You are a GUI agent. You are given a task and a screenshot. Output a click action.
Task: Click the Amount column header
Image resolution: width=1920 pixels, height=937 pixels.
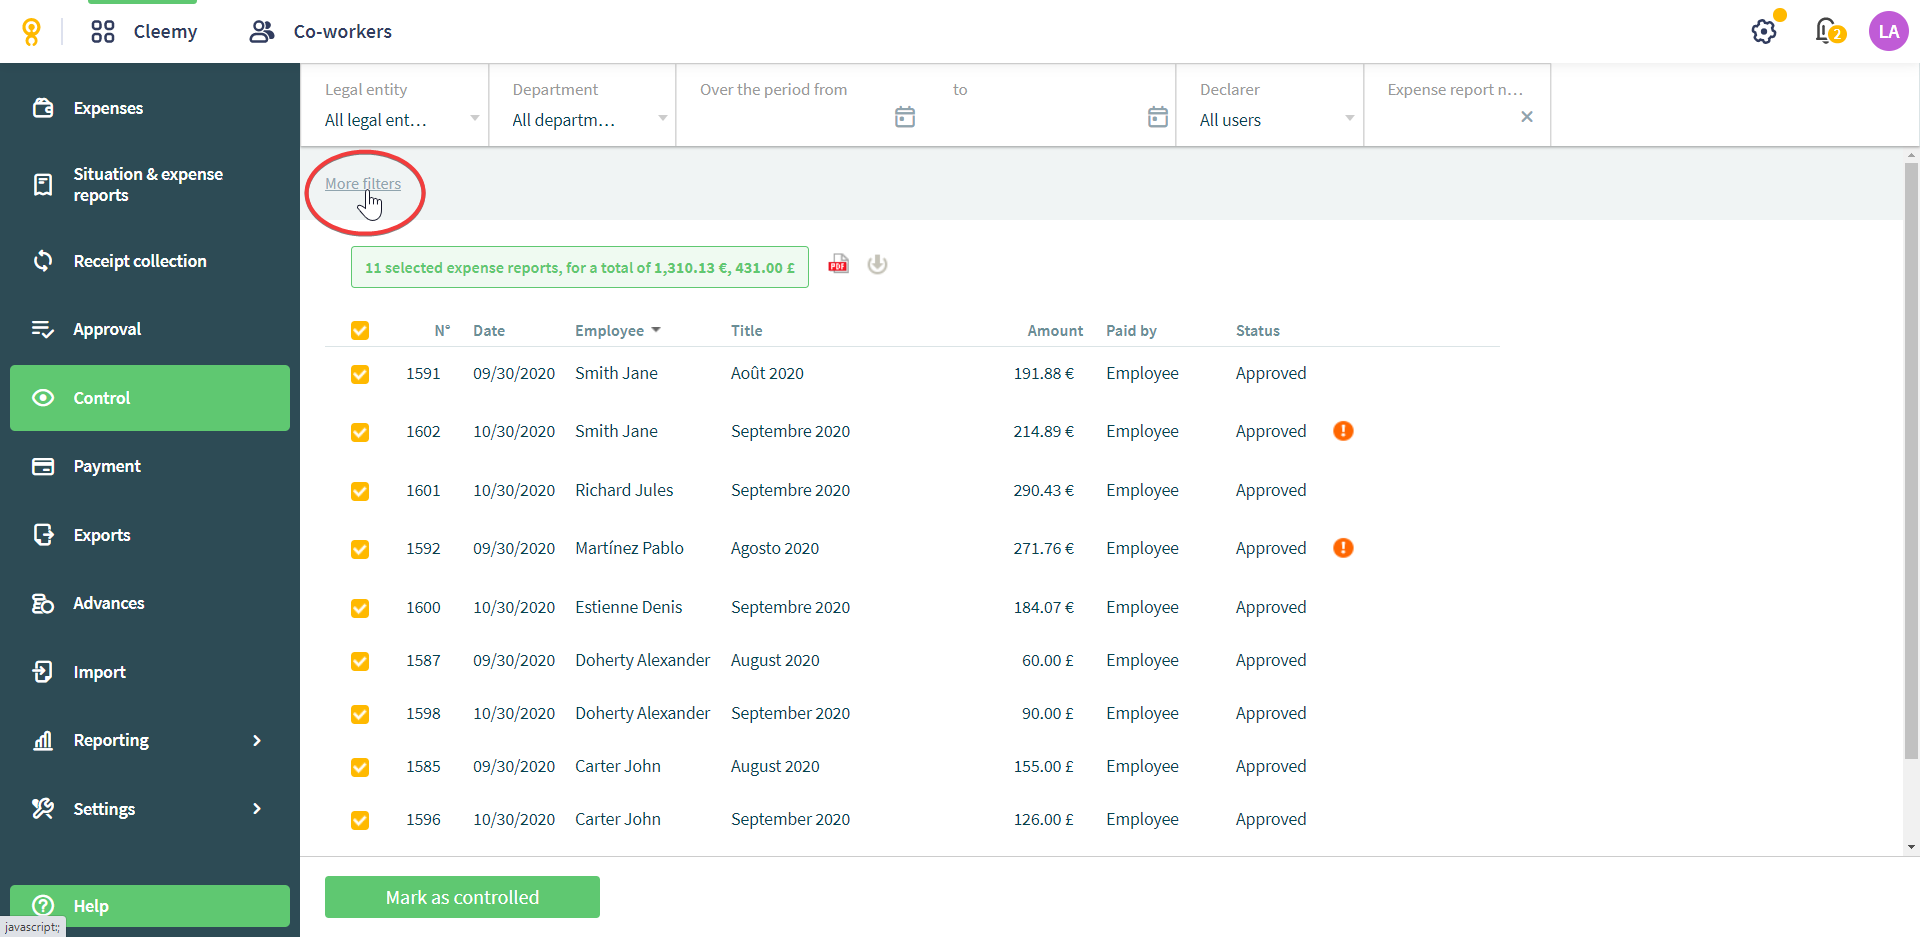1055,331
